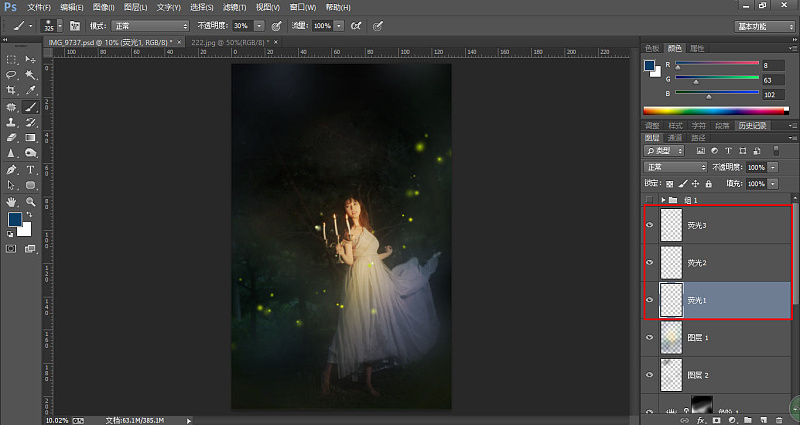Select the Magic Wand tool
Screen dimensions: 800x425
[31, 75]
